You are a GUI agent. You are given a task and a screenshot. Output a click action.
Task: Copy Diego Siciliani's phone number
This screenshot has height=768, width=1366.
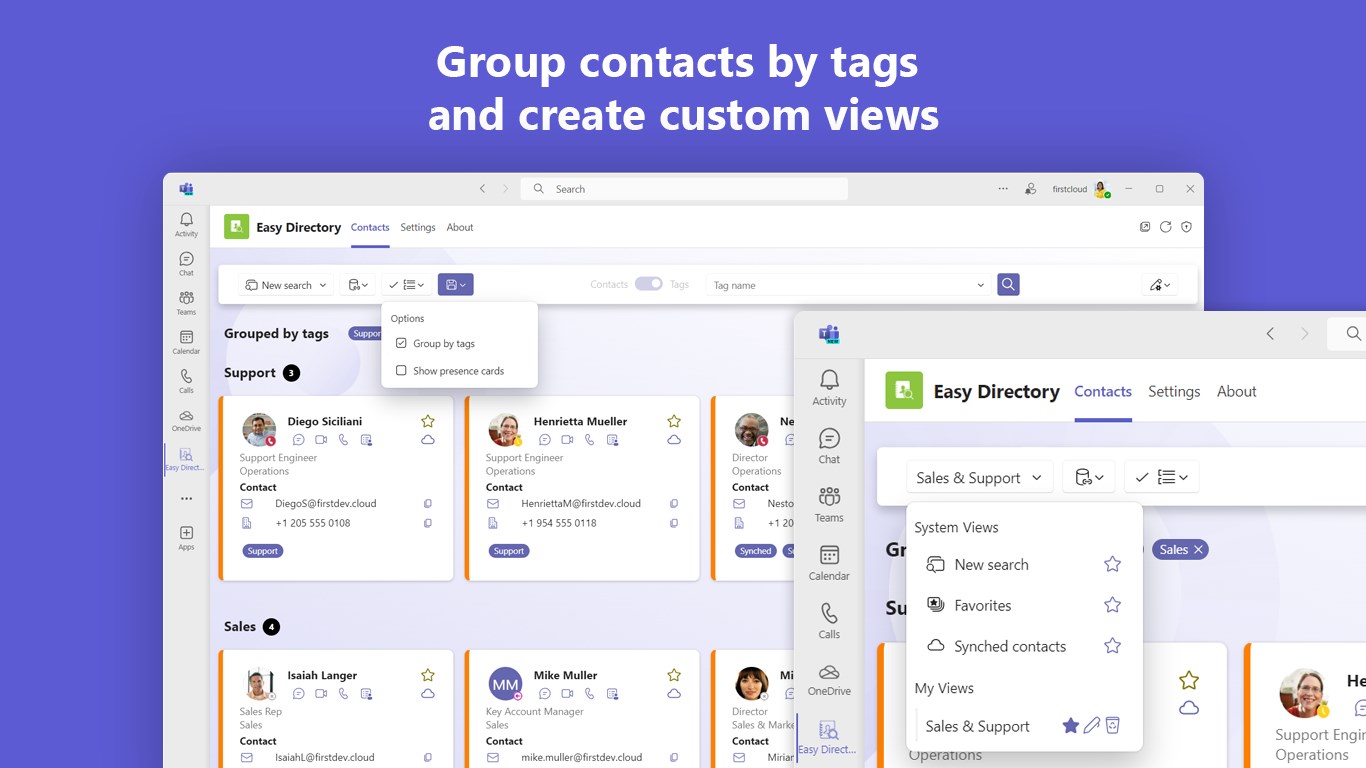(427, 523)
